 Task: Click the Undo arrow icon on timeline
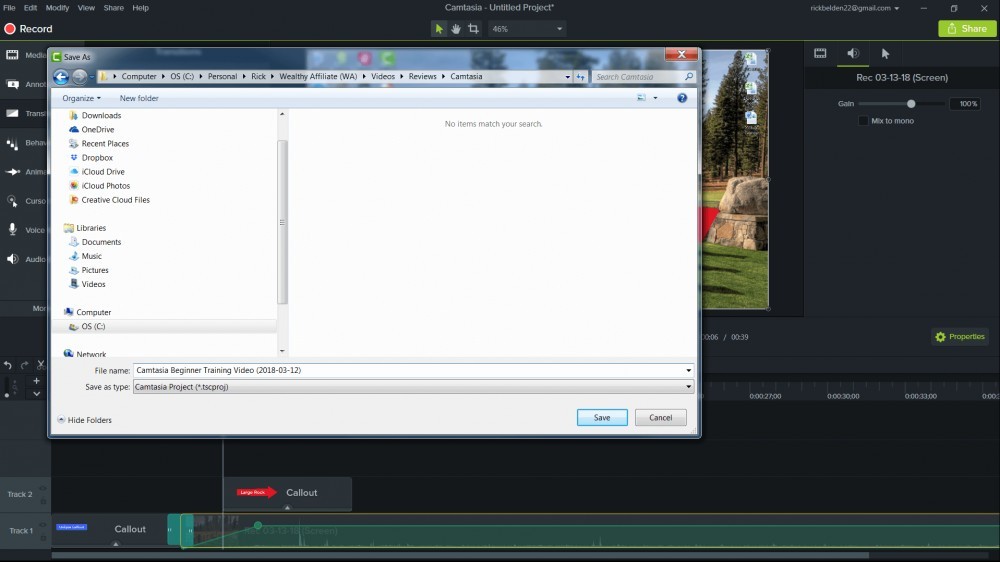[x=8, y=365]
